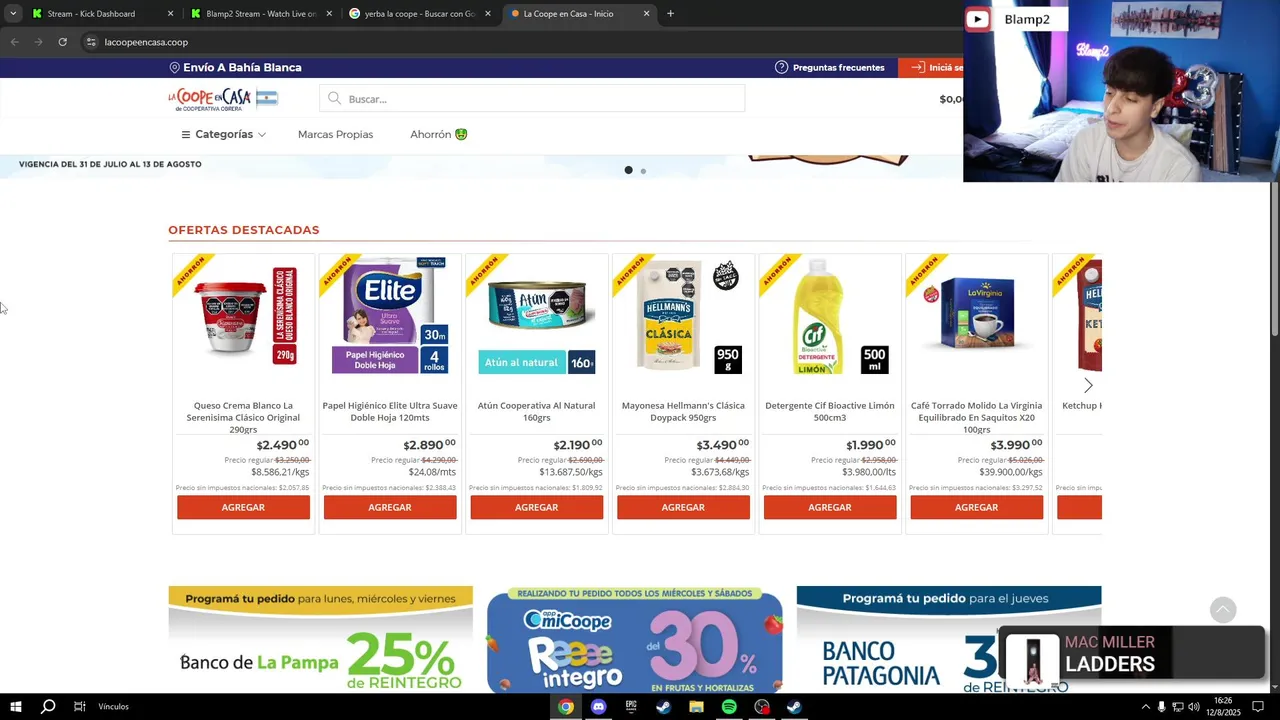The height and width of the screenshot is (720, 1280).
Task: Select the first carousel banner dot
Action: click(x=628, y=170)
